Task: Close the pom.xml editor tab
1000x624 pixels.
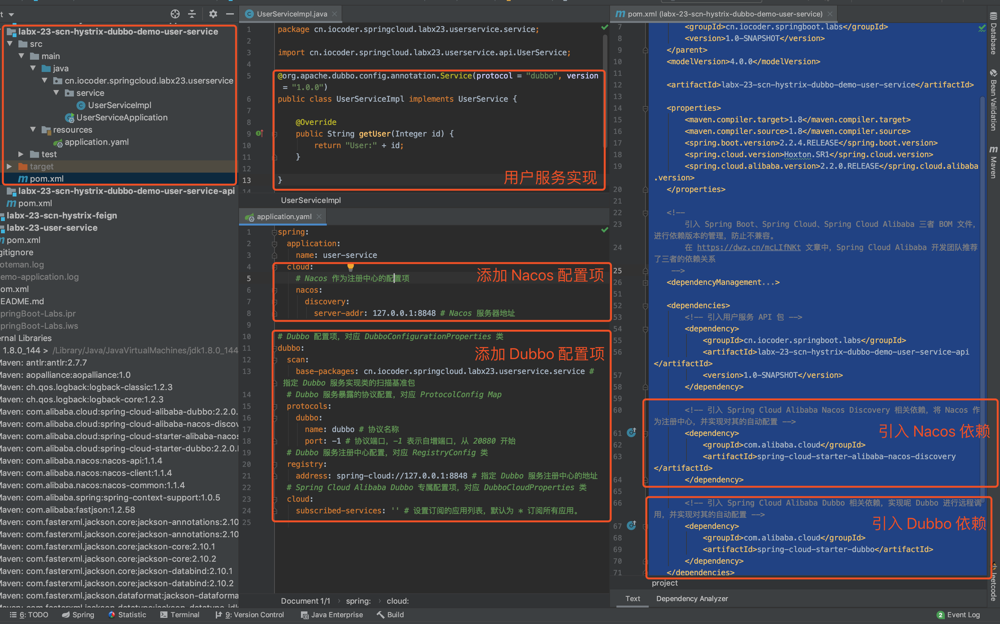Action: click(x=830, y=13)
